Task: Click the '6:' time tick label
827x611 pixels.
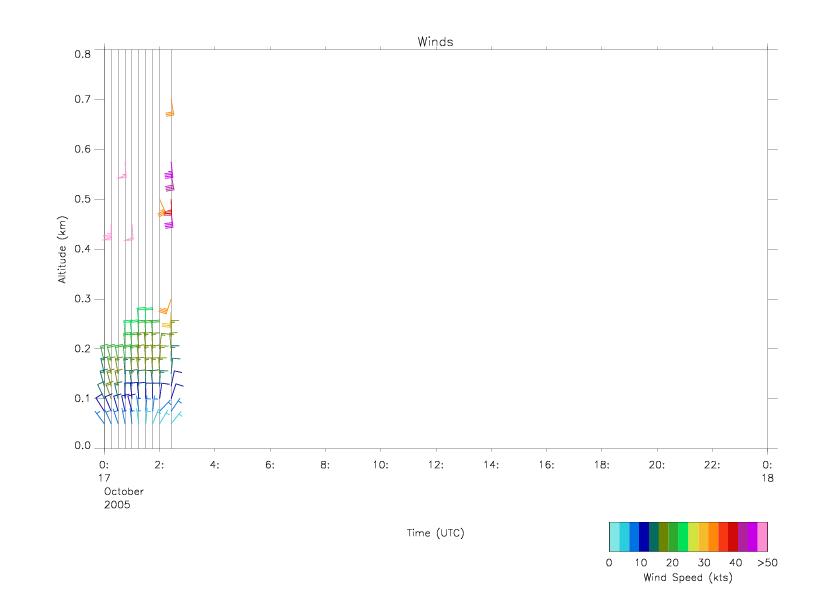Action: [x=270, y=465]
